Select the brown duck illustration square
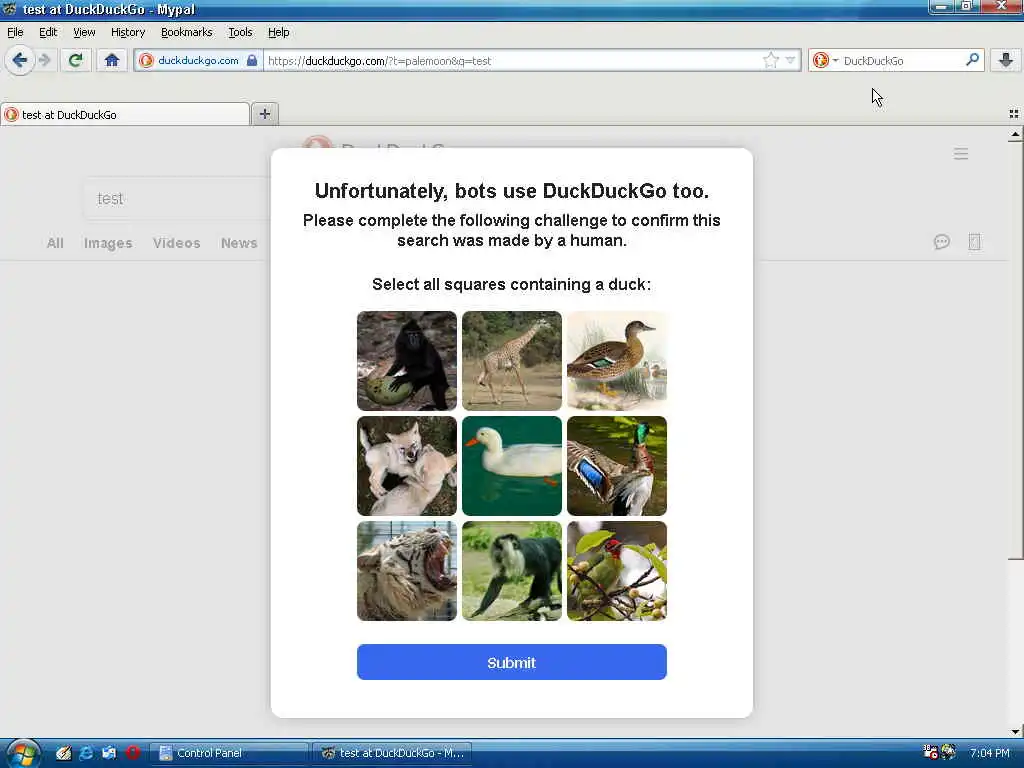Screen dimensions: 1024x768 [x=617, y=360]
